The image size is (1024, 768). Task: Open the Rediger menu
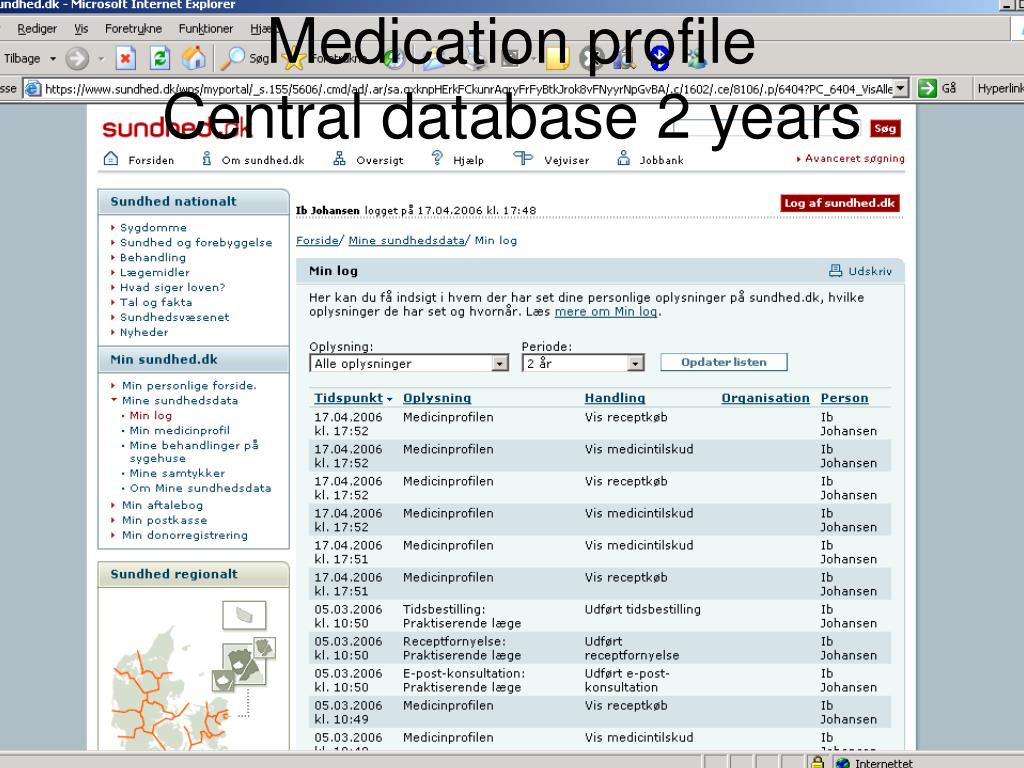pos(37,29)
